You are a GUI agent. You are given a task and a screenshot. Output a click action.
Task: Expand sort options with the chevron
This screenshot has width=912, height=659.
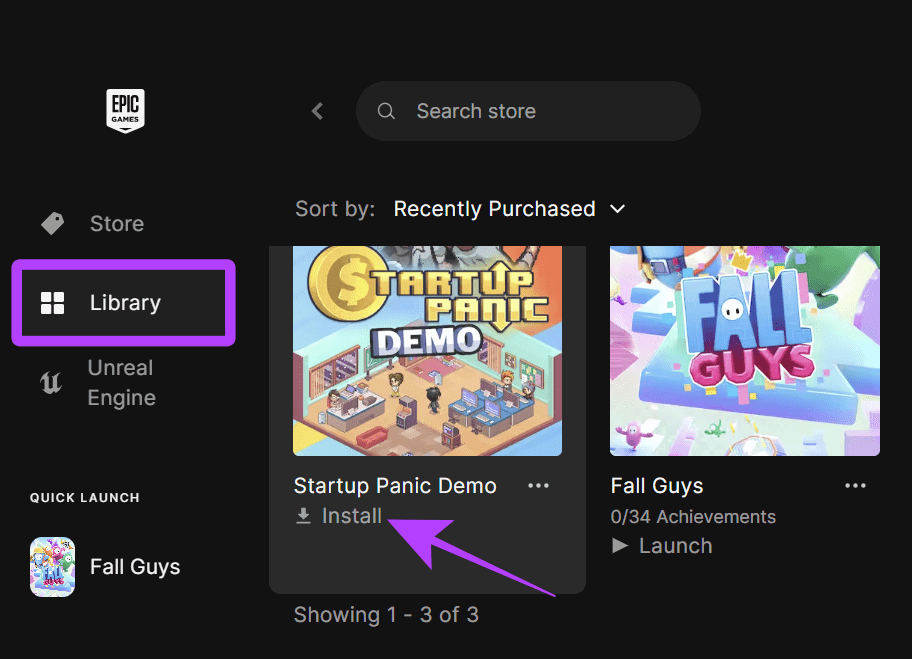click(x=618, y=209)
